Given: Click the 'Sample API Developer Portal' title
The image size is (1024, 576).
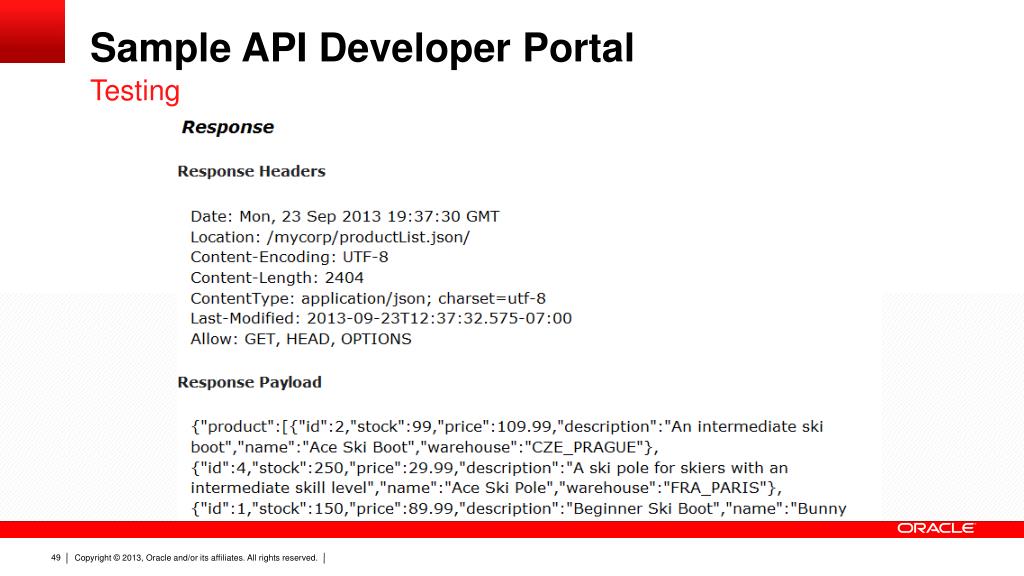Looking at the screenshot, I should click(362, 48).
